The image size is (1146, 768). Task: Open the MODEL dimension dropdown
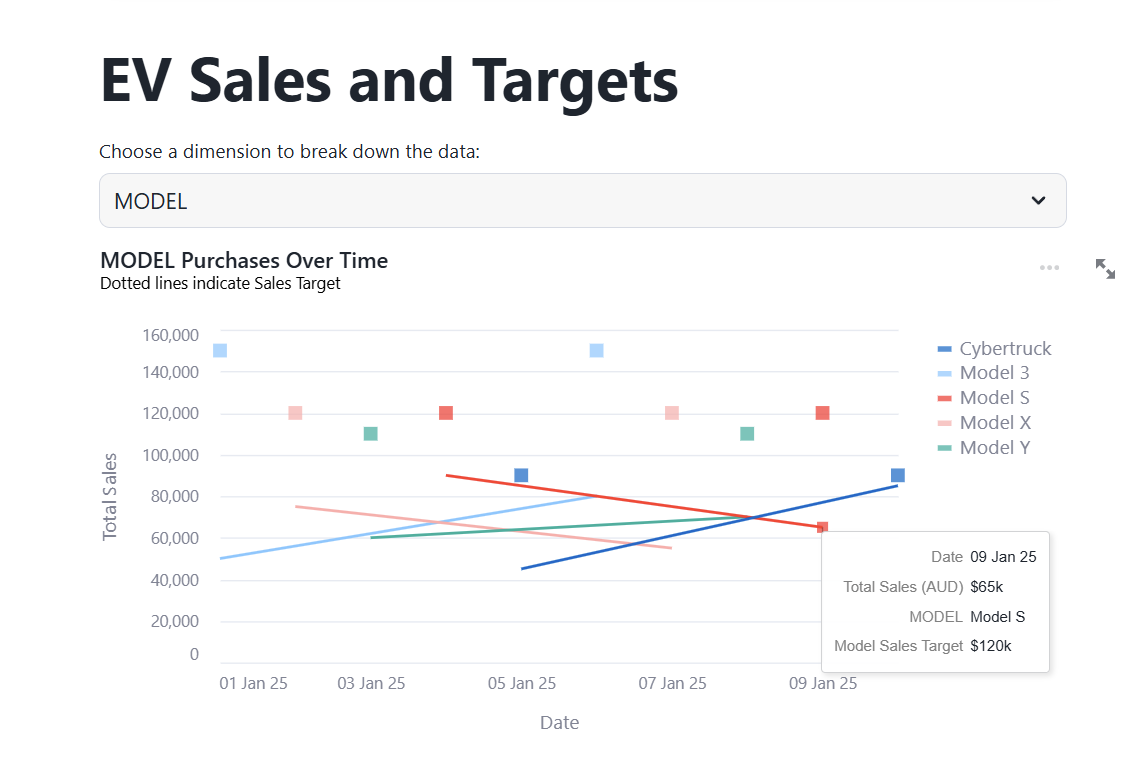point(583,200)
